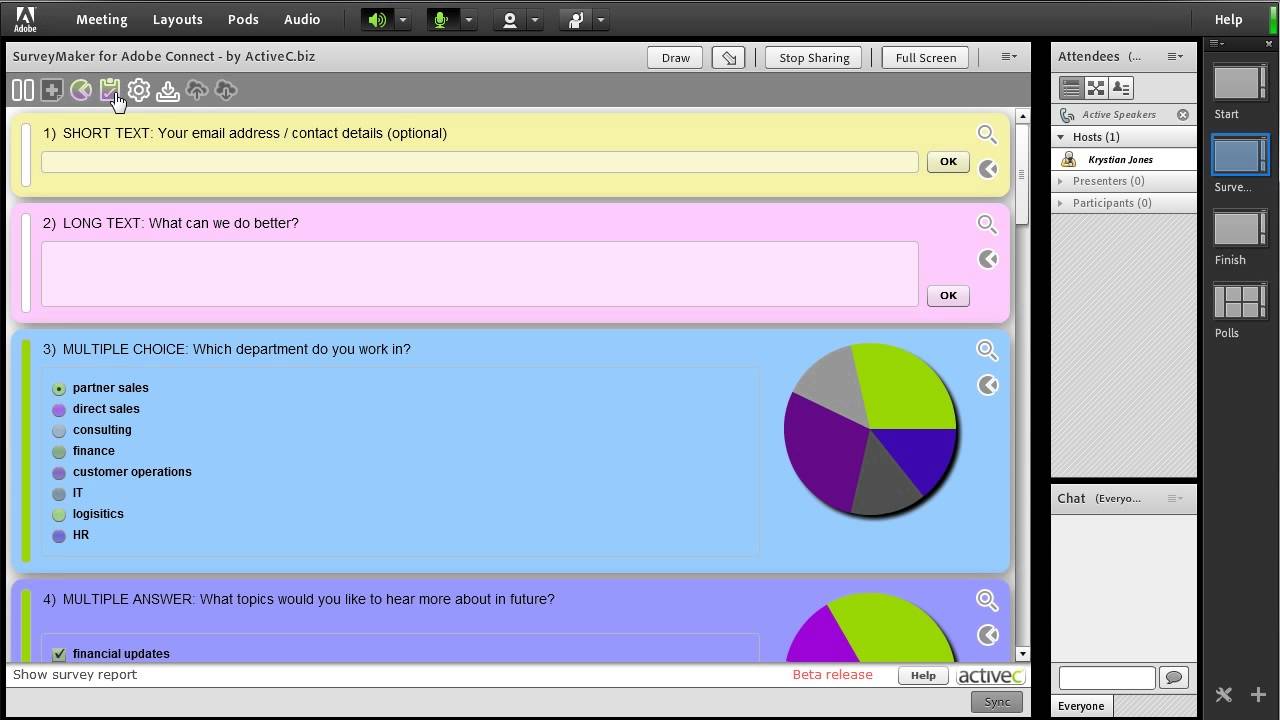Click the download survey icon
1280x720 pixels.
(168, 91)
